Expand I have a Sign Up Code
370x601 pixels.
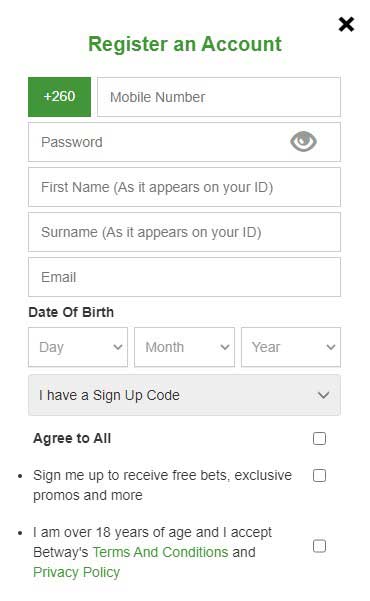(184, 395)
